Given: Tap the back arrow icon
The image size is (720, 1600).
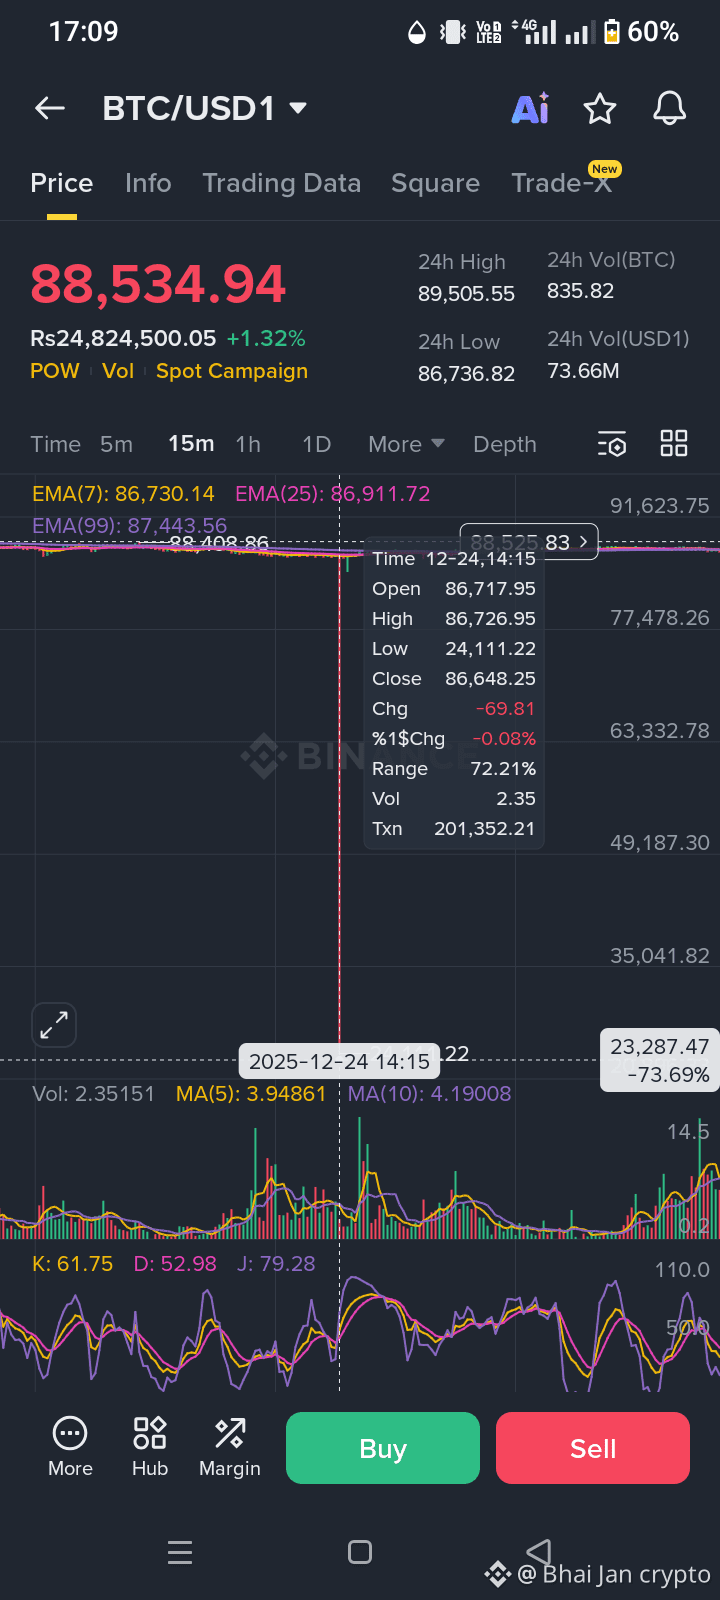Looking at the screenshot, I should tap(50, 108).
